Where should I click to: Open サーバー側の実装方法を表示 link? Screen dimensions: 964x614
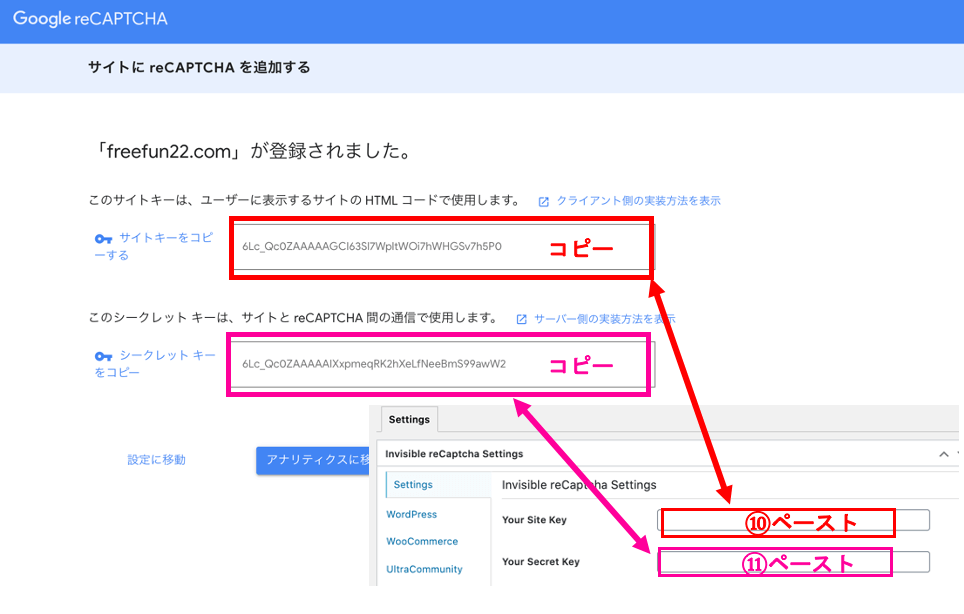point(604,319)
